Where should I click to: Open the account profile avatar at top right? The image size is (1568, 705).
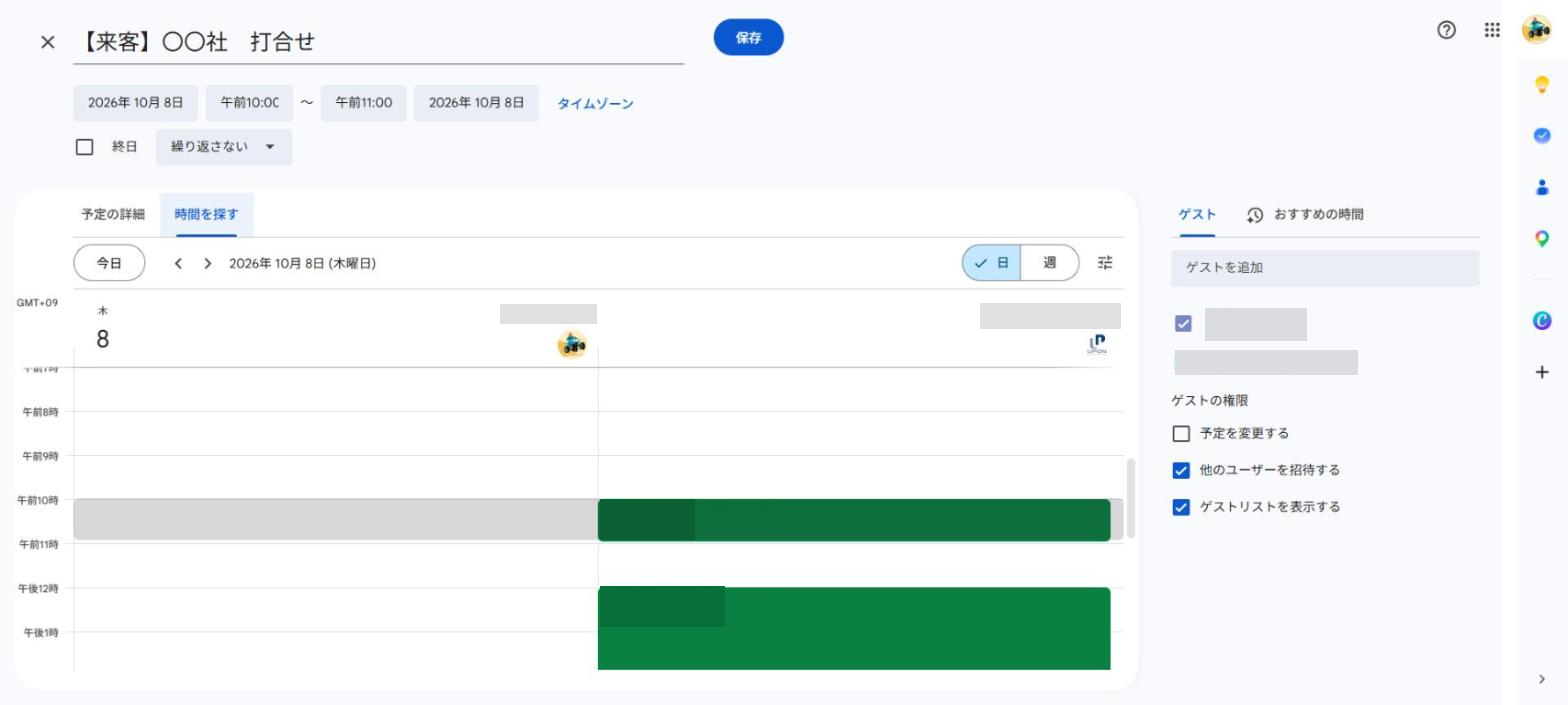[1536, 30]
